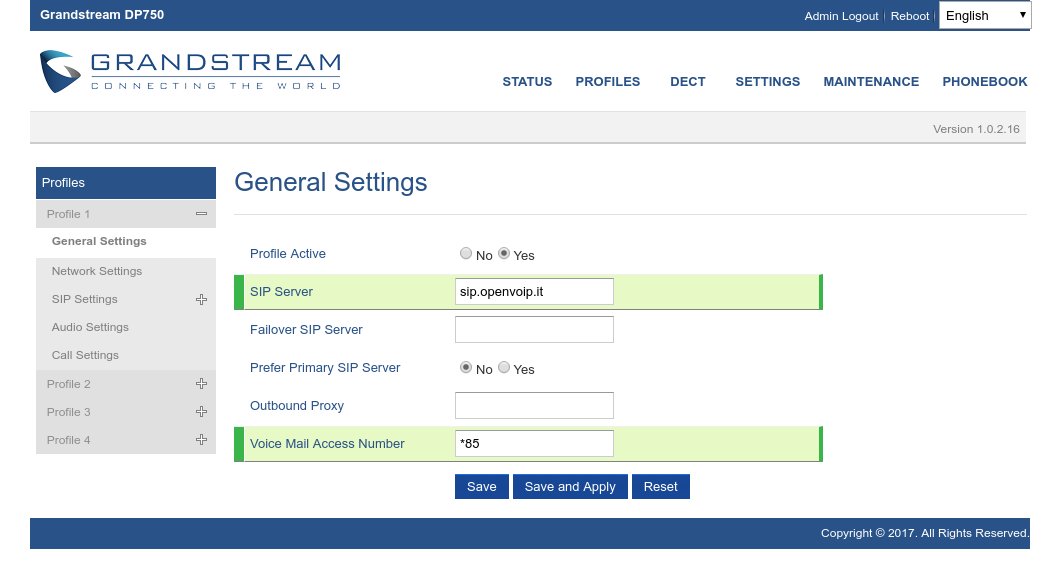Click the Version 1.0.2.16 text
This screenshot has width=1054, height=566.
[976, 129]
